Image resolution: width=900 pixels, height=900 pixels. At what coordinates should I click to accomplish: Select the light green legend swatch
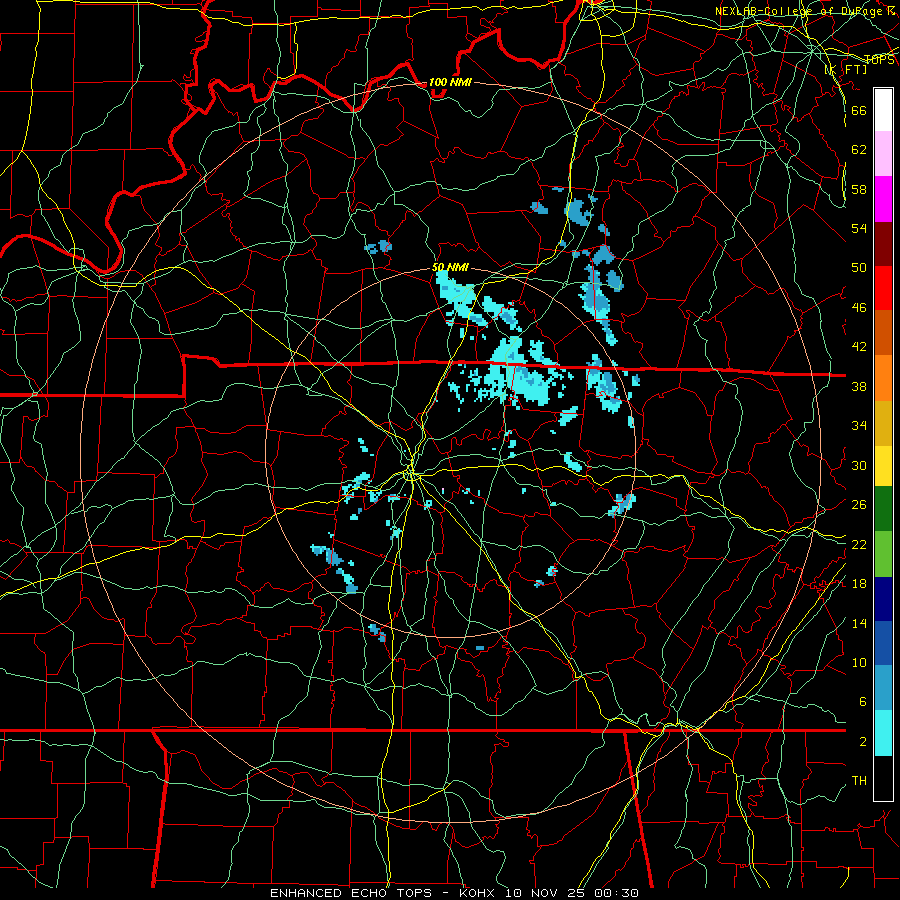[883, 554]
